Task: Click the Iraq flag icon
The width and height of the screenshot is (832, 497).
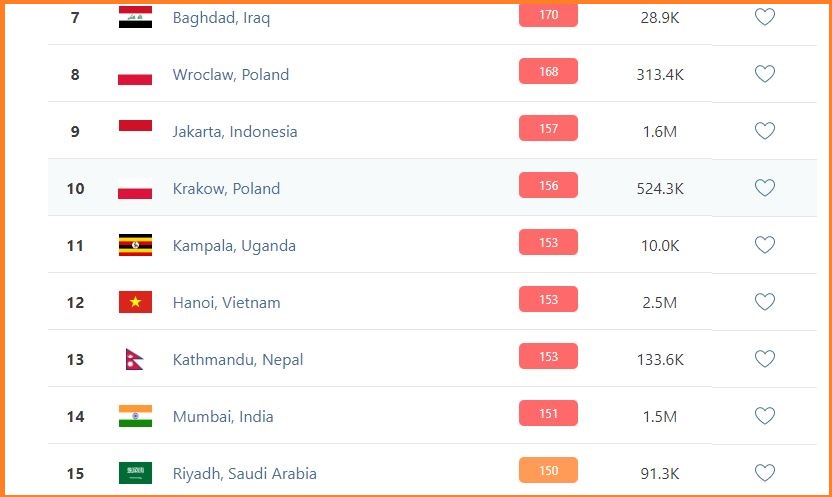Action: coord(135,17)
